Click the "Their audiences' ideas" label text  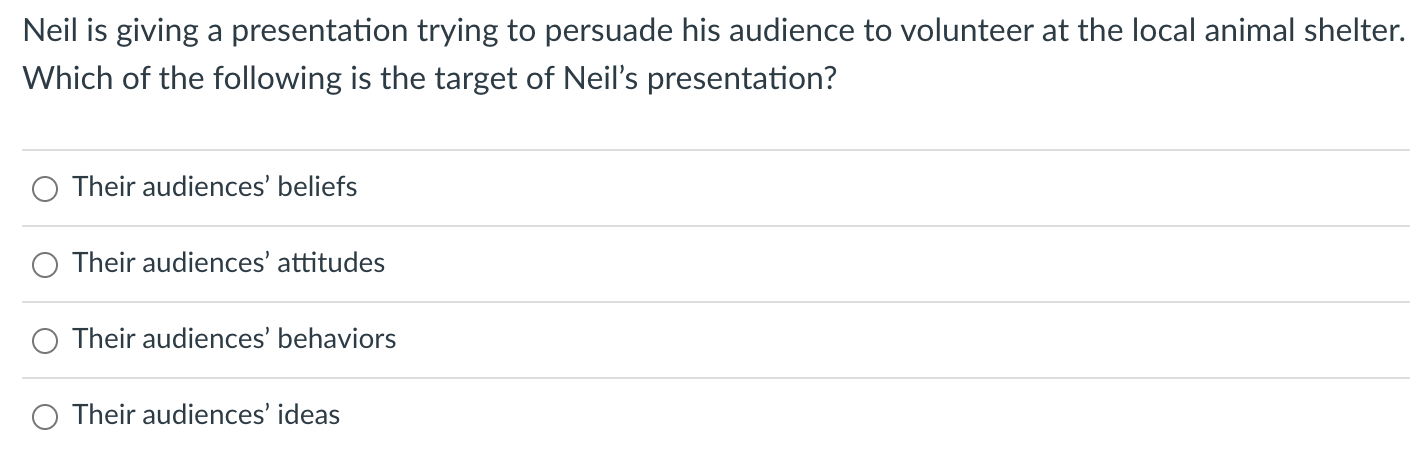[206, 415]
